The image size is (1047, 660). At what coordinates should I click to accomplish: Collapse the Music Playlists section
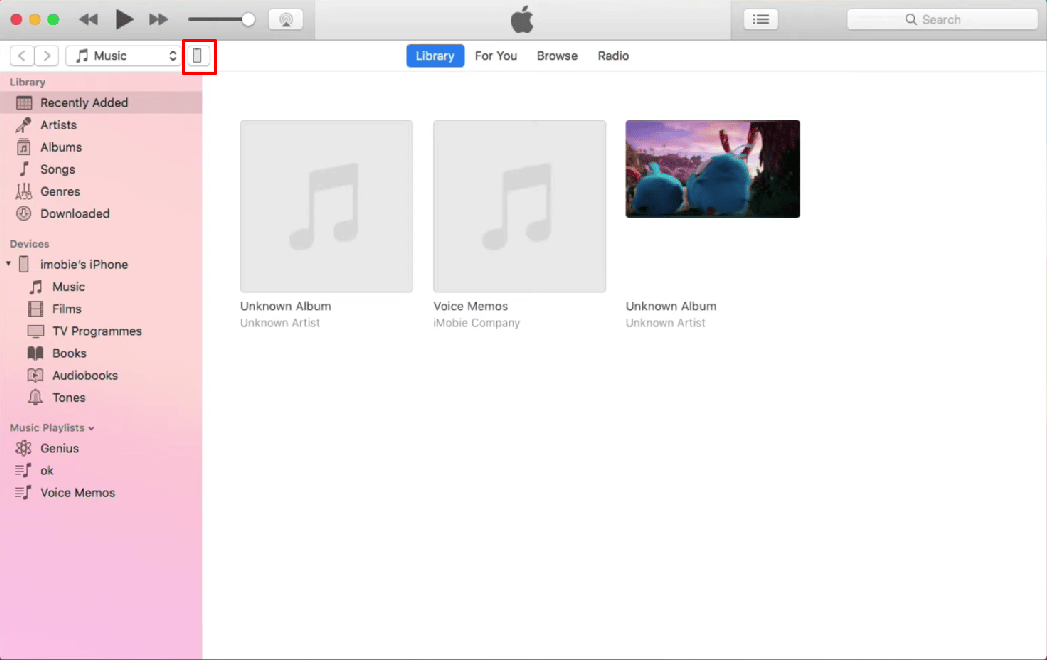(89, 427)
